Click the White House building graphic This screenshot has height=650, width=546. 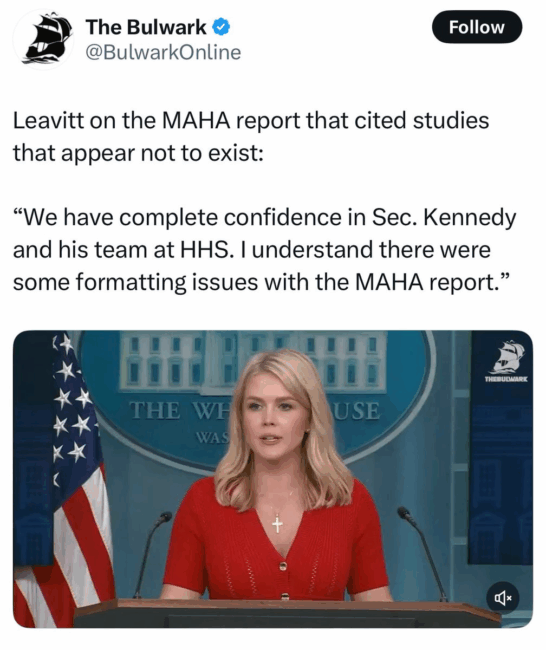click(253, 361)
